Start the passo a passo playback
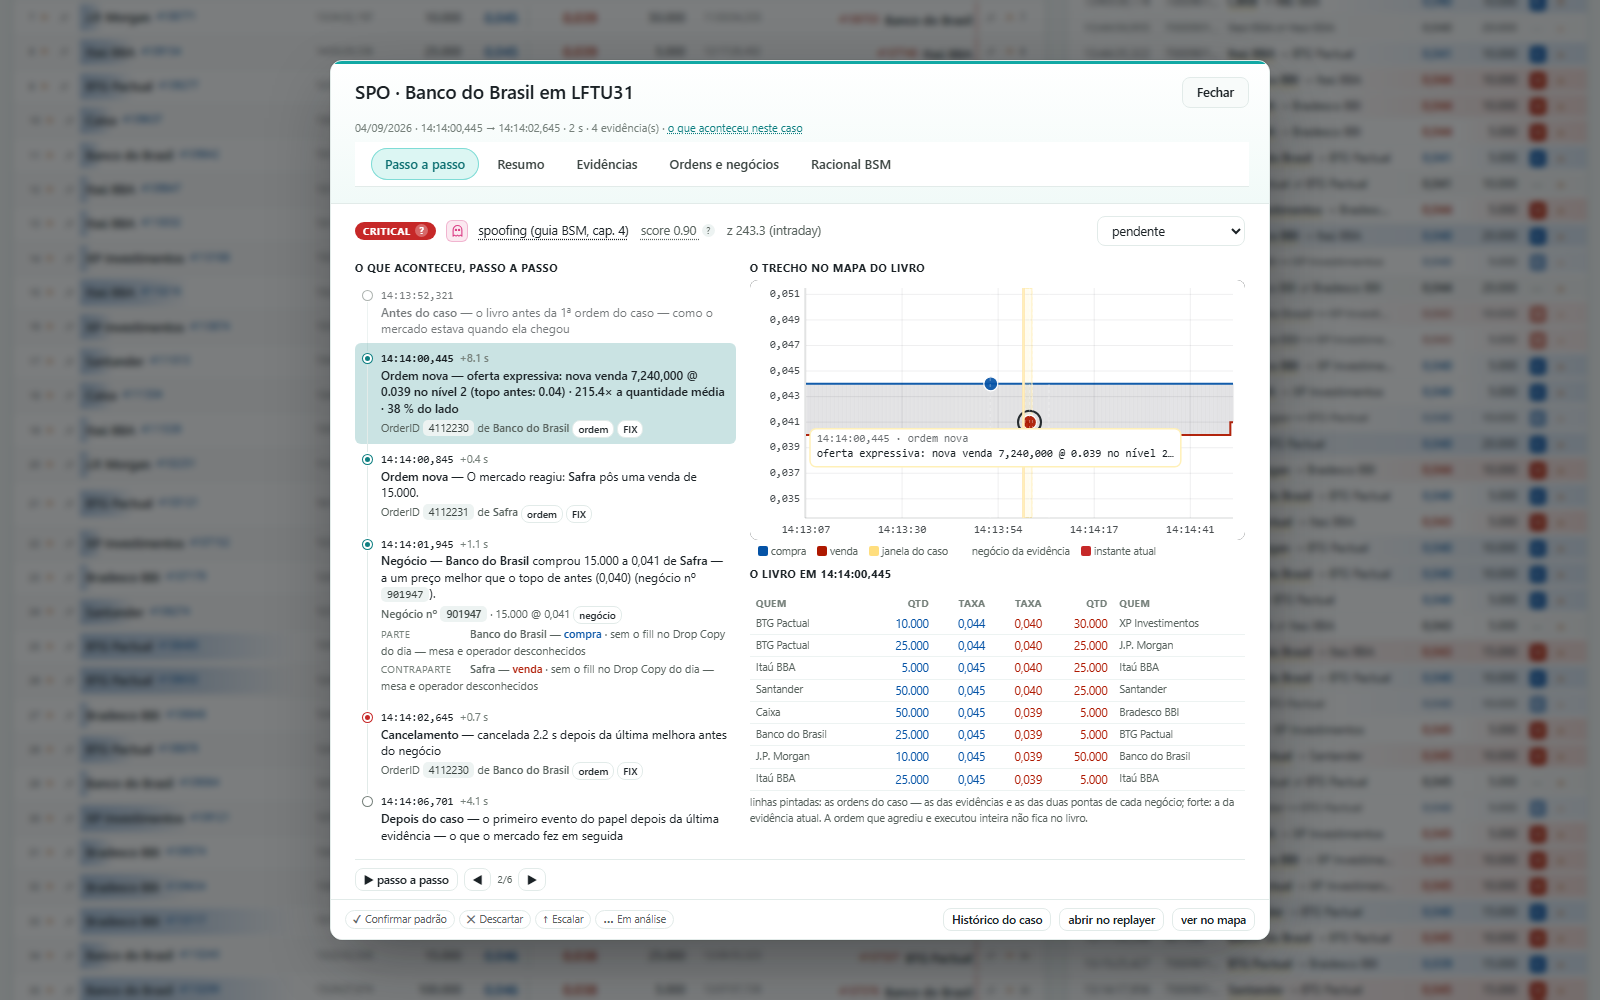This screenshot has height=1000, width=1600. tap(406, 880)
